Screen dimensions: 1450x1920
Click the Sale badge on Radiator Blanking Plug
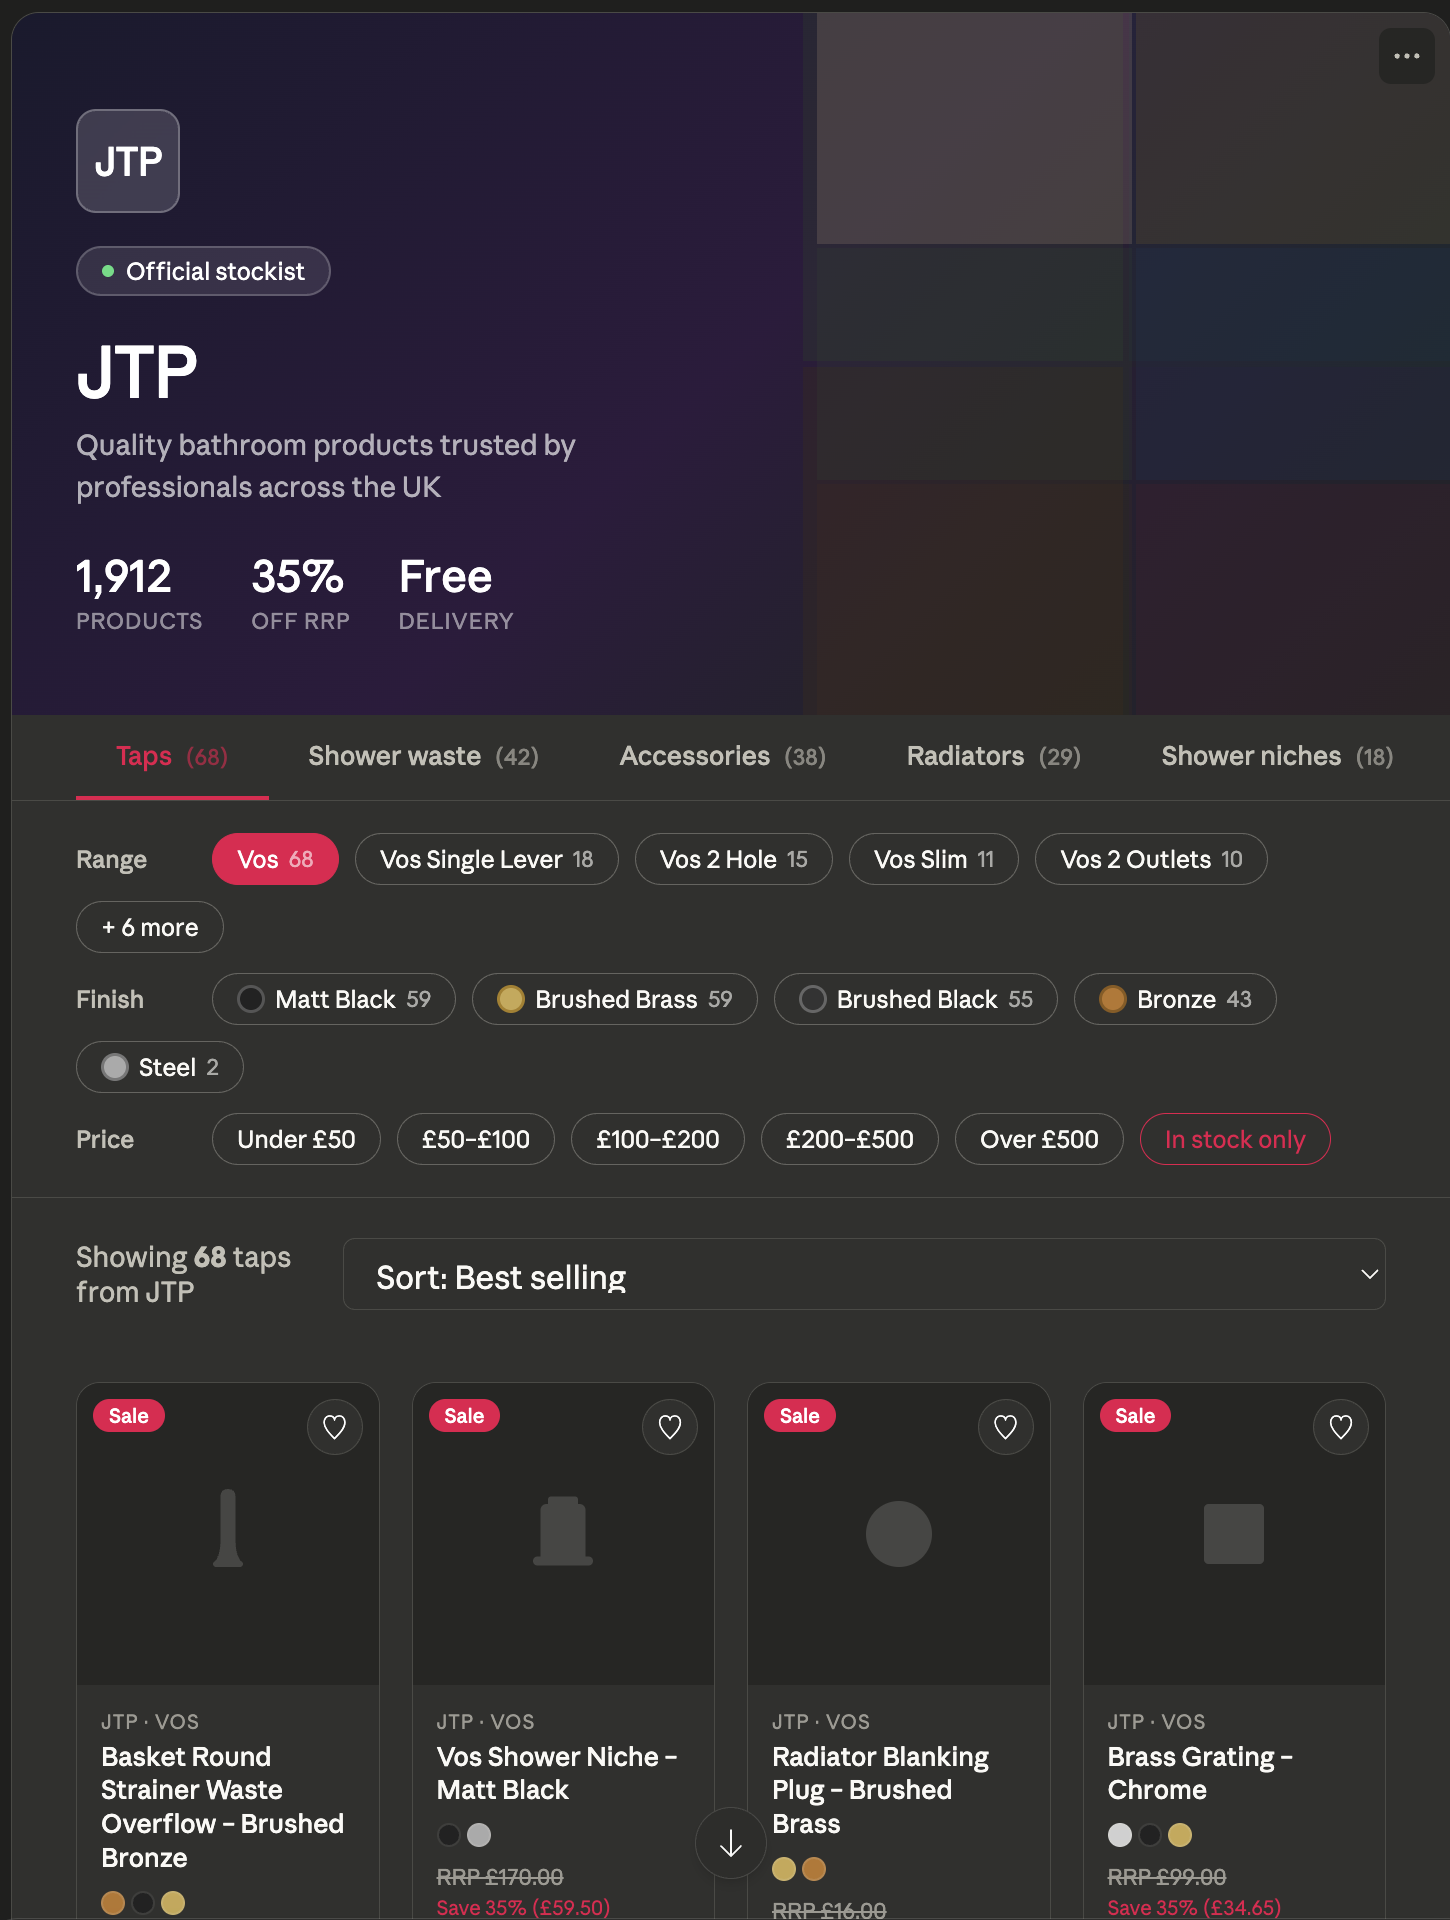[800, 1416]
